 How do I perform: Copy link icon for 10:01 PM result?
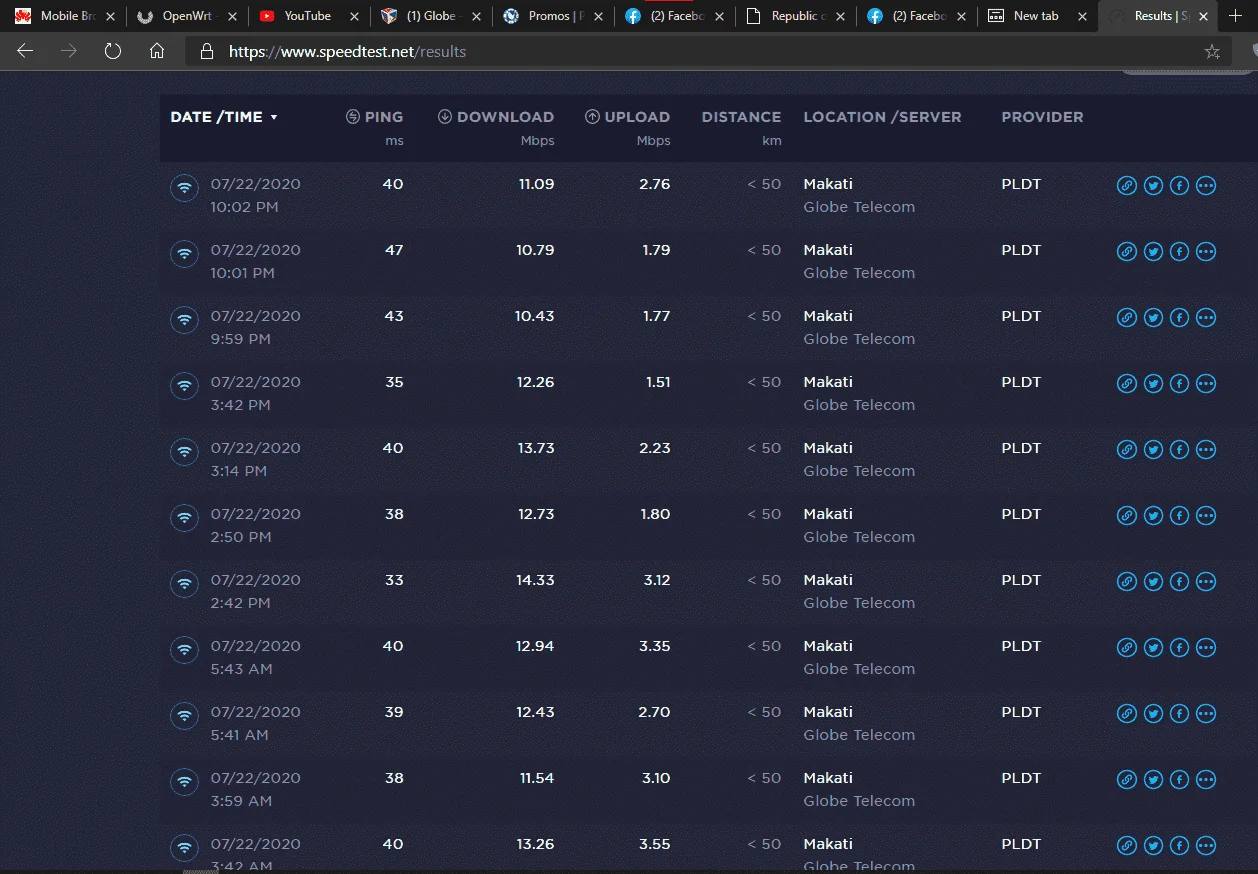(1126, 252)
